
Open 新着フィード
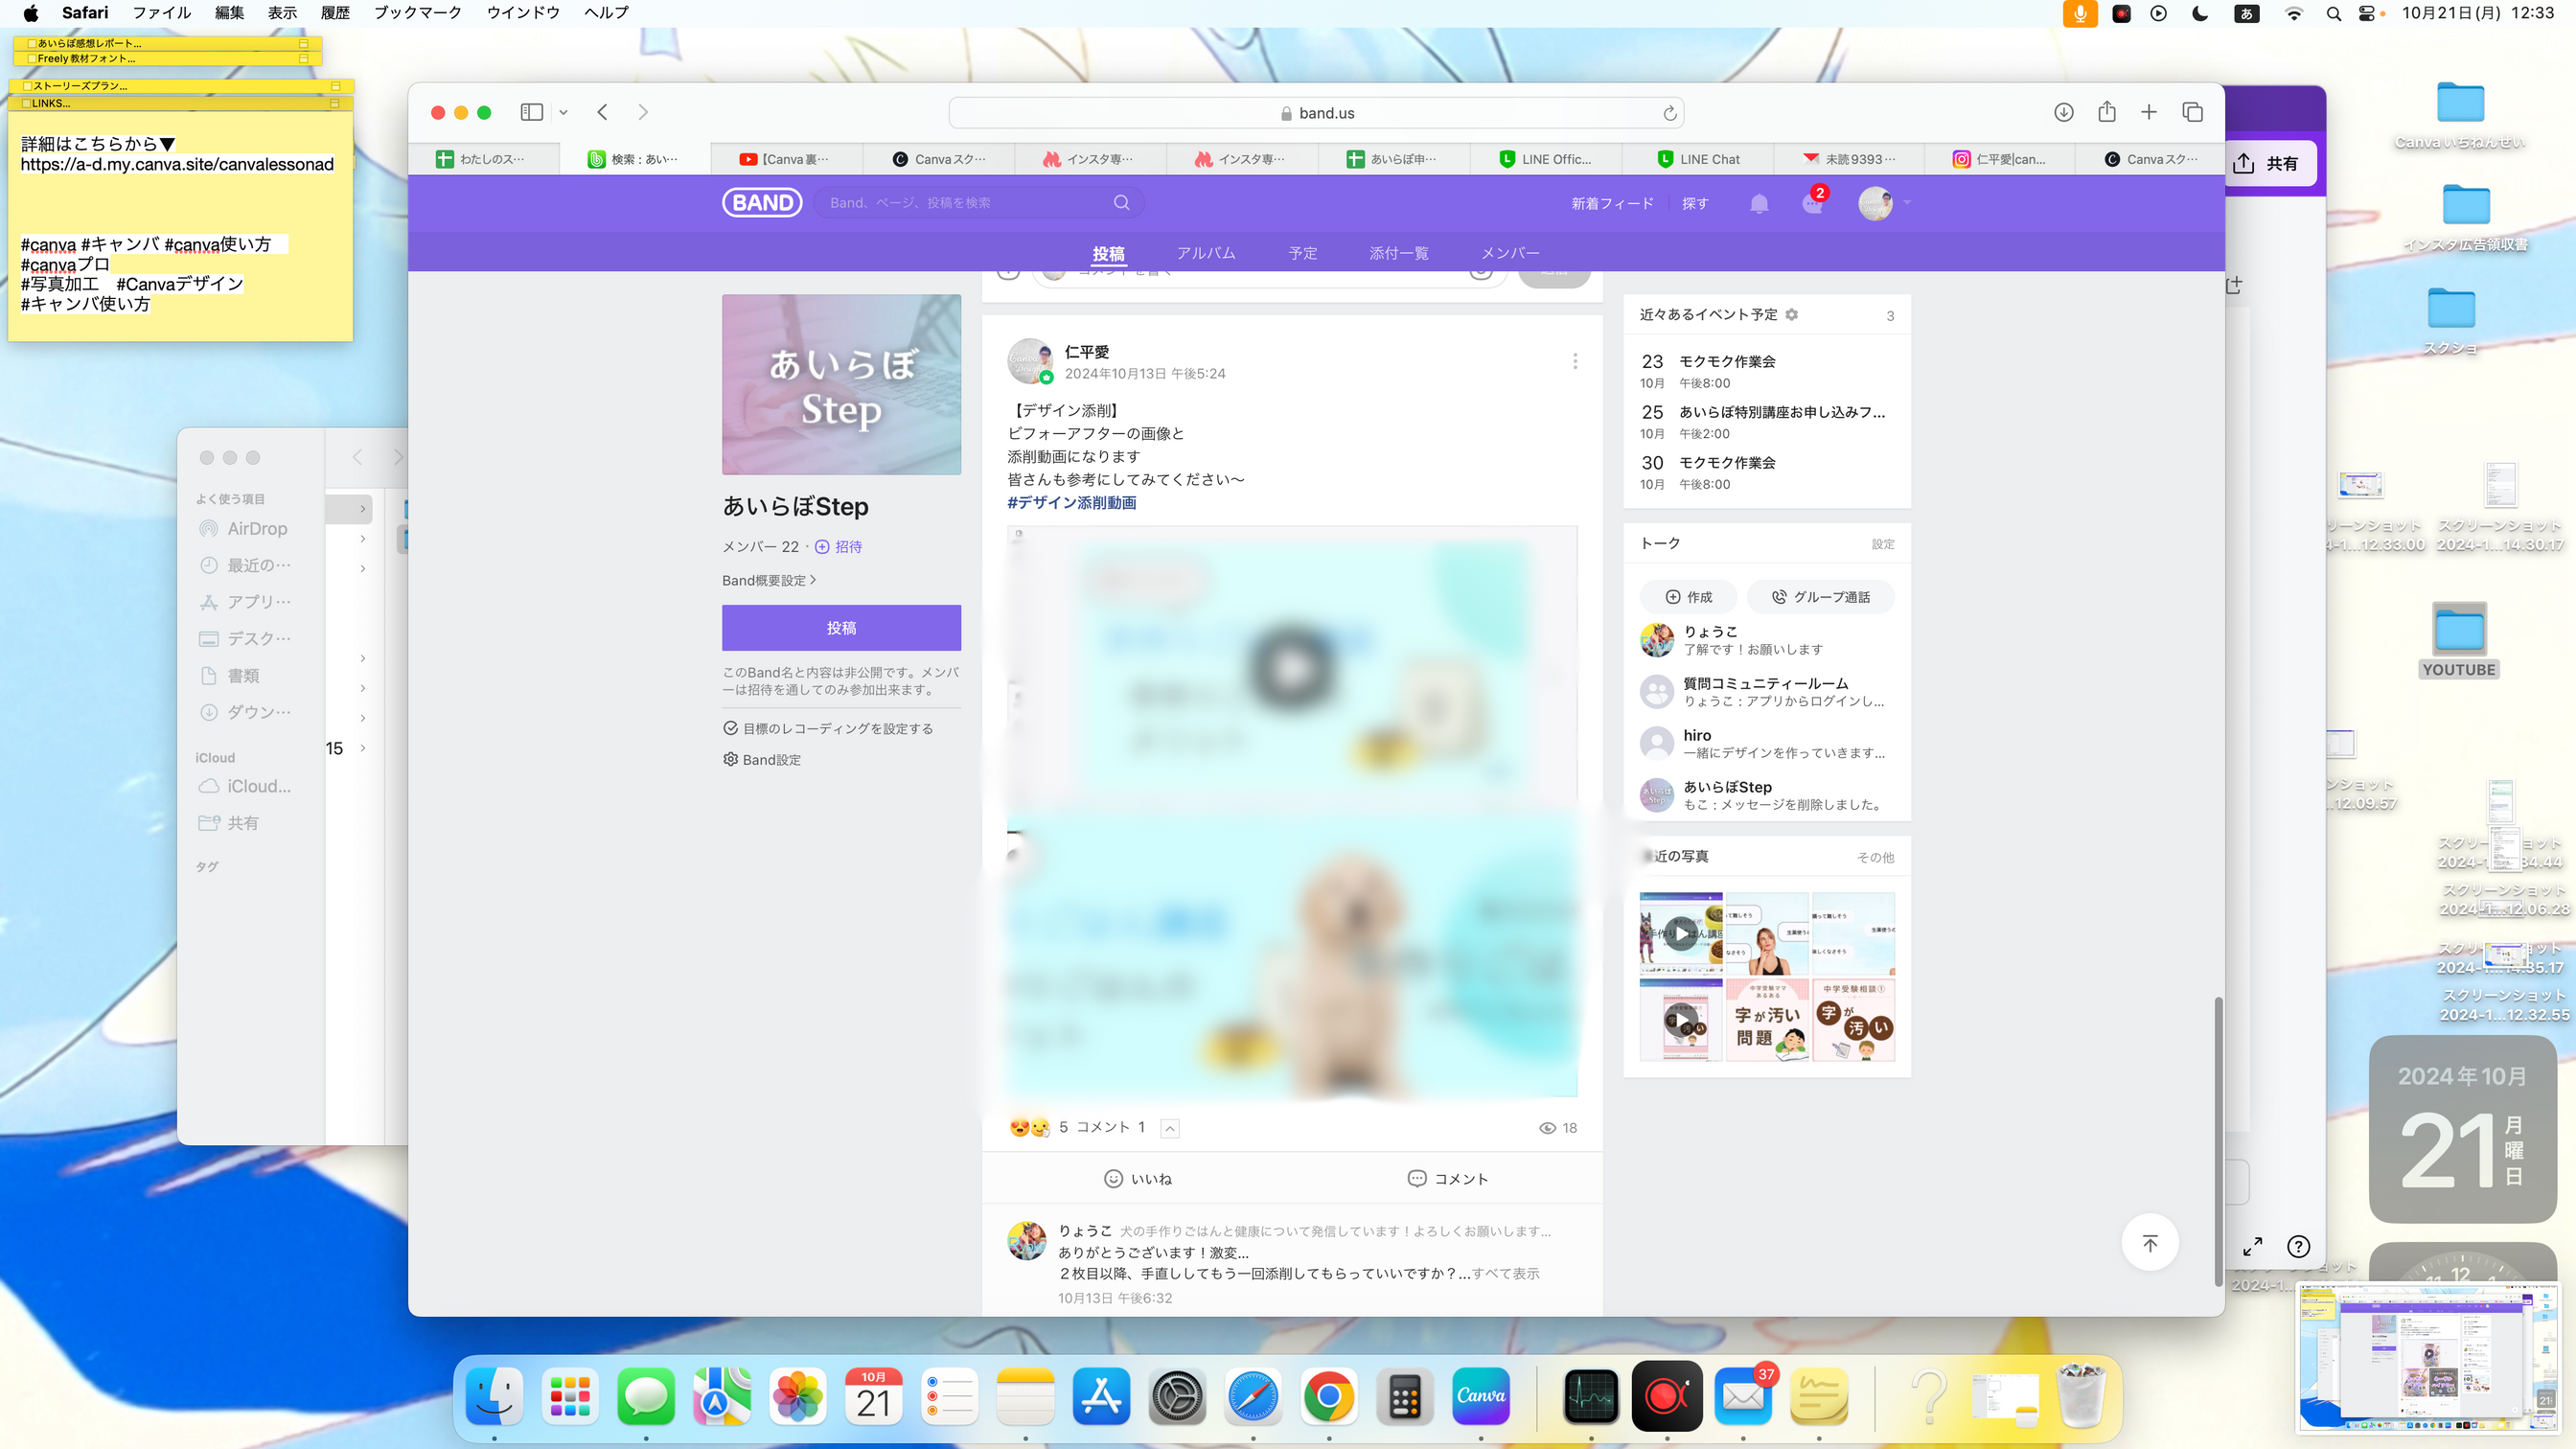[x=1612, y=203]
